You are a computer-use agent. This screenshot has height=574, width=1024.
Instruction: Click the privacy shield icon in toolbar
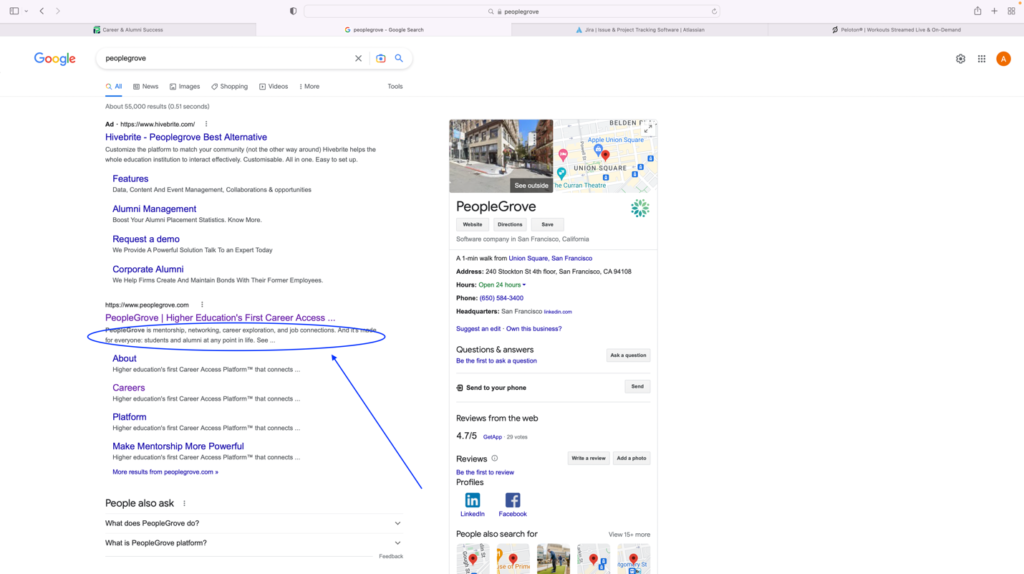pyautogui.click(x=293, y=11)
